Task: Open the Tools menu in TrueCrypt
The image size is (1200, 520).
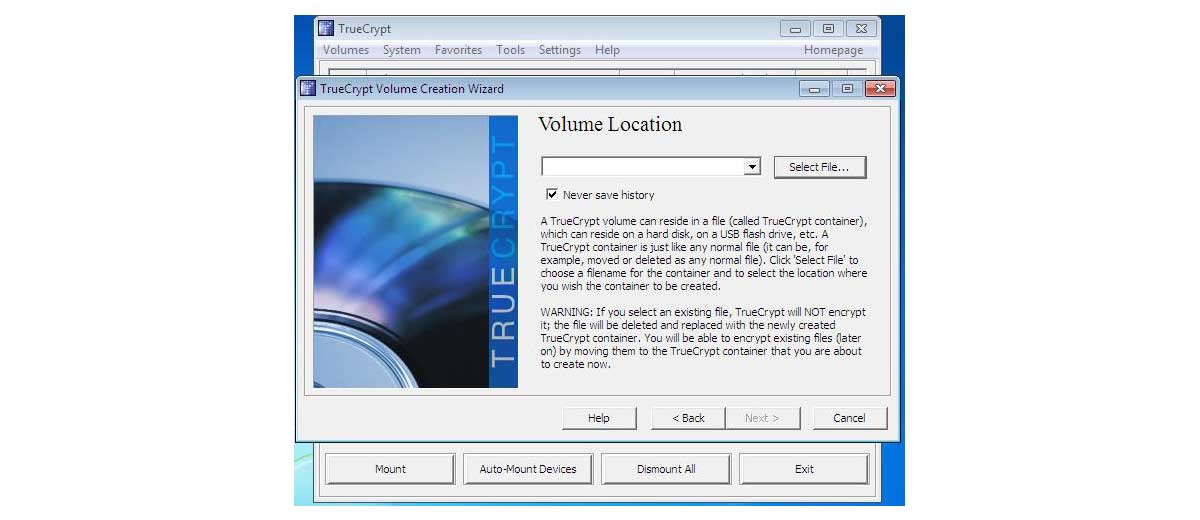Action: 511,50
